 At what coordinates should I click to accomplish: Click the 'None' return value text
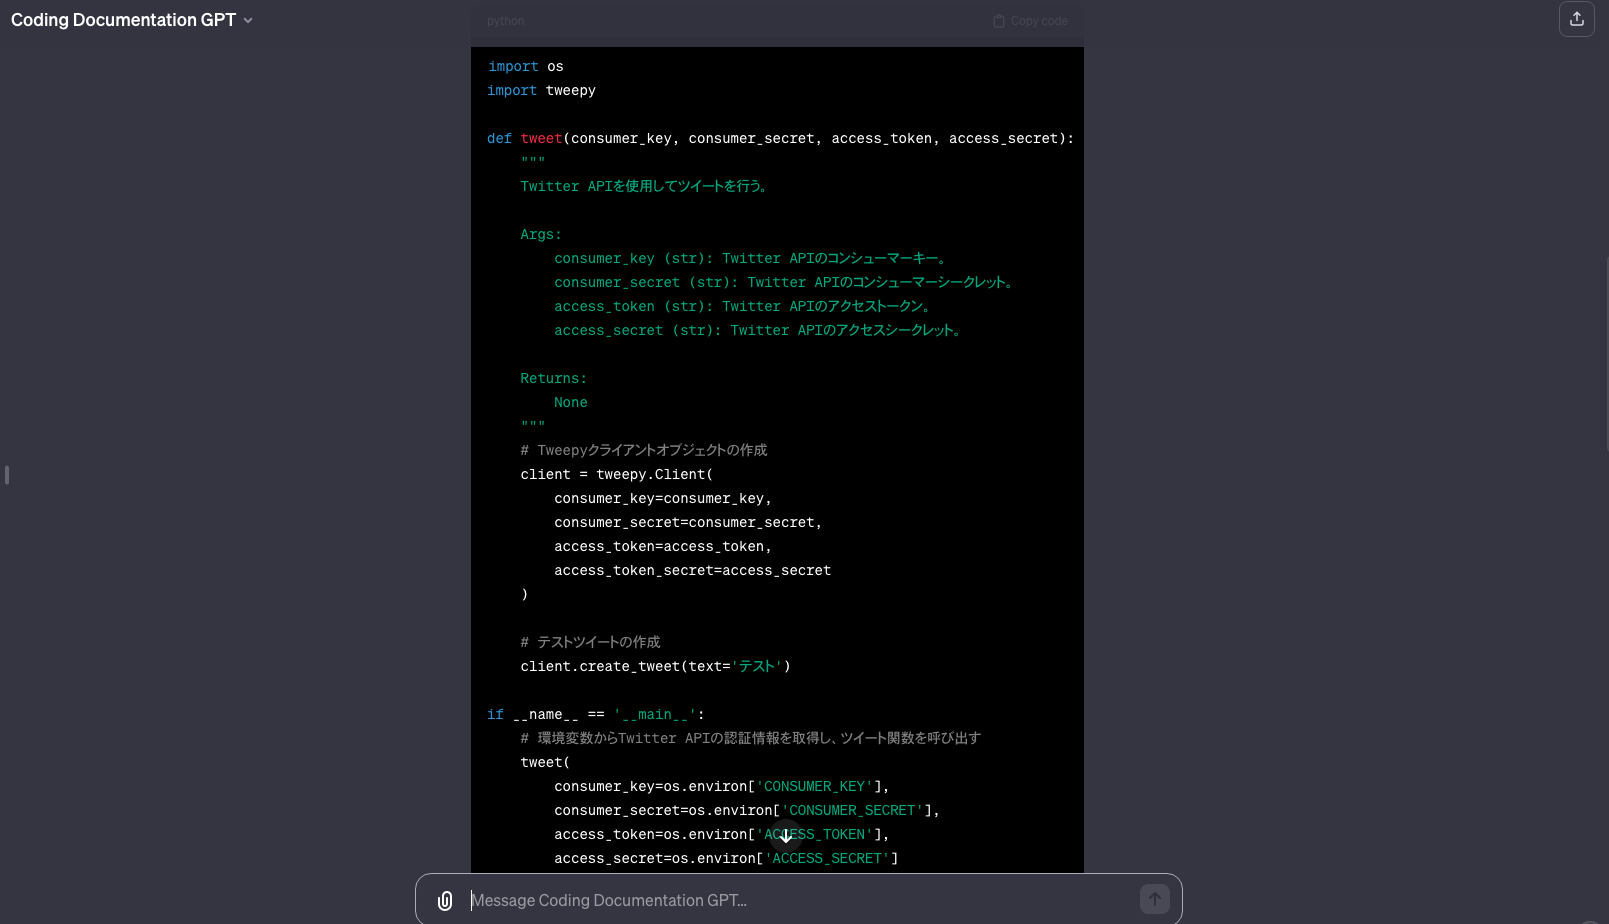[x=571, y=403]
